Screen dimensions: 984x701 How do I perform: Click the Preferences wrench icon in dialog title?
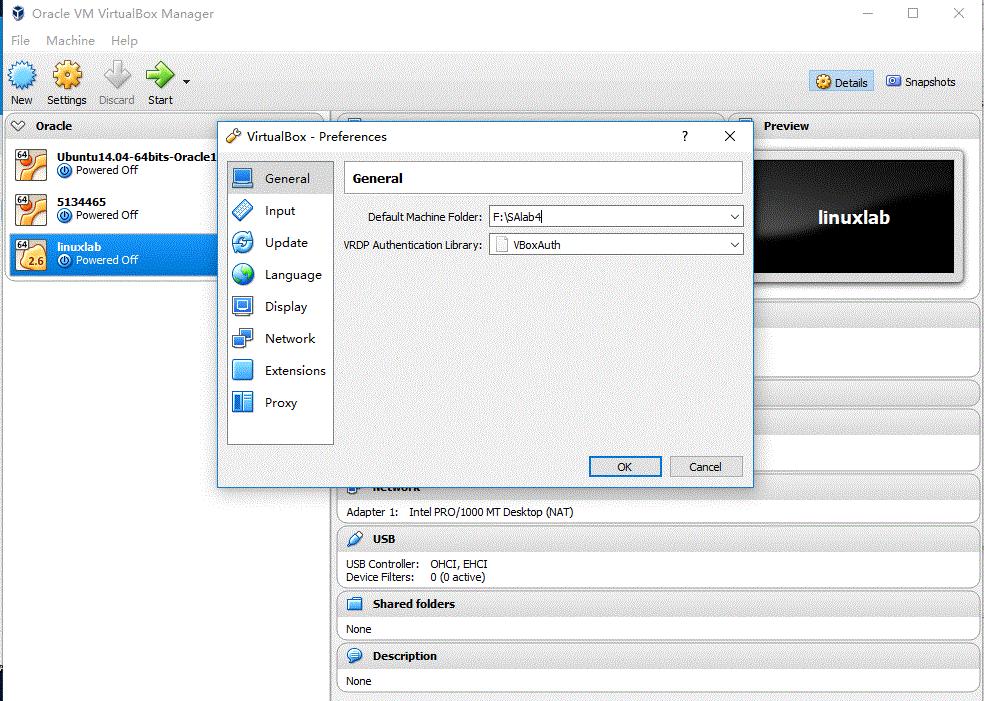coord(233,136)
